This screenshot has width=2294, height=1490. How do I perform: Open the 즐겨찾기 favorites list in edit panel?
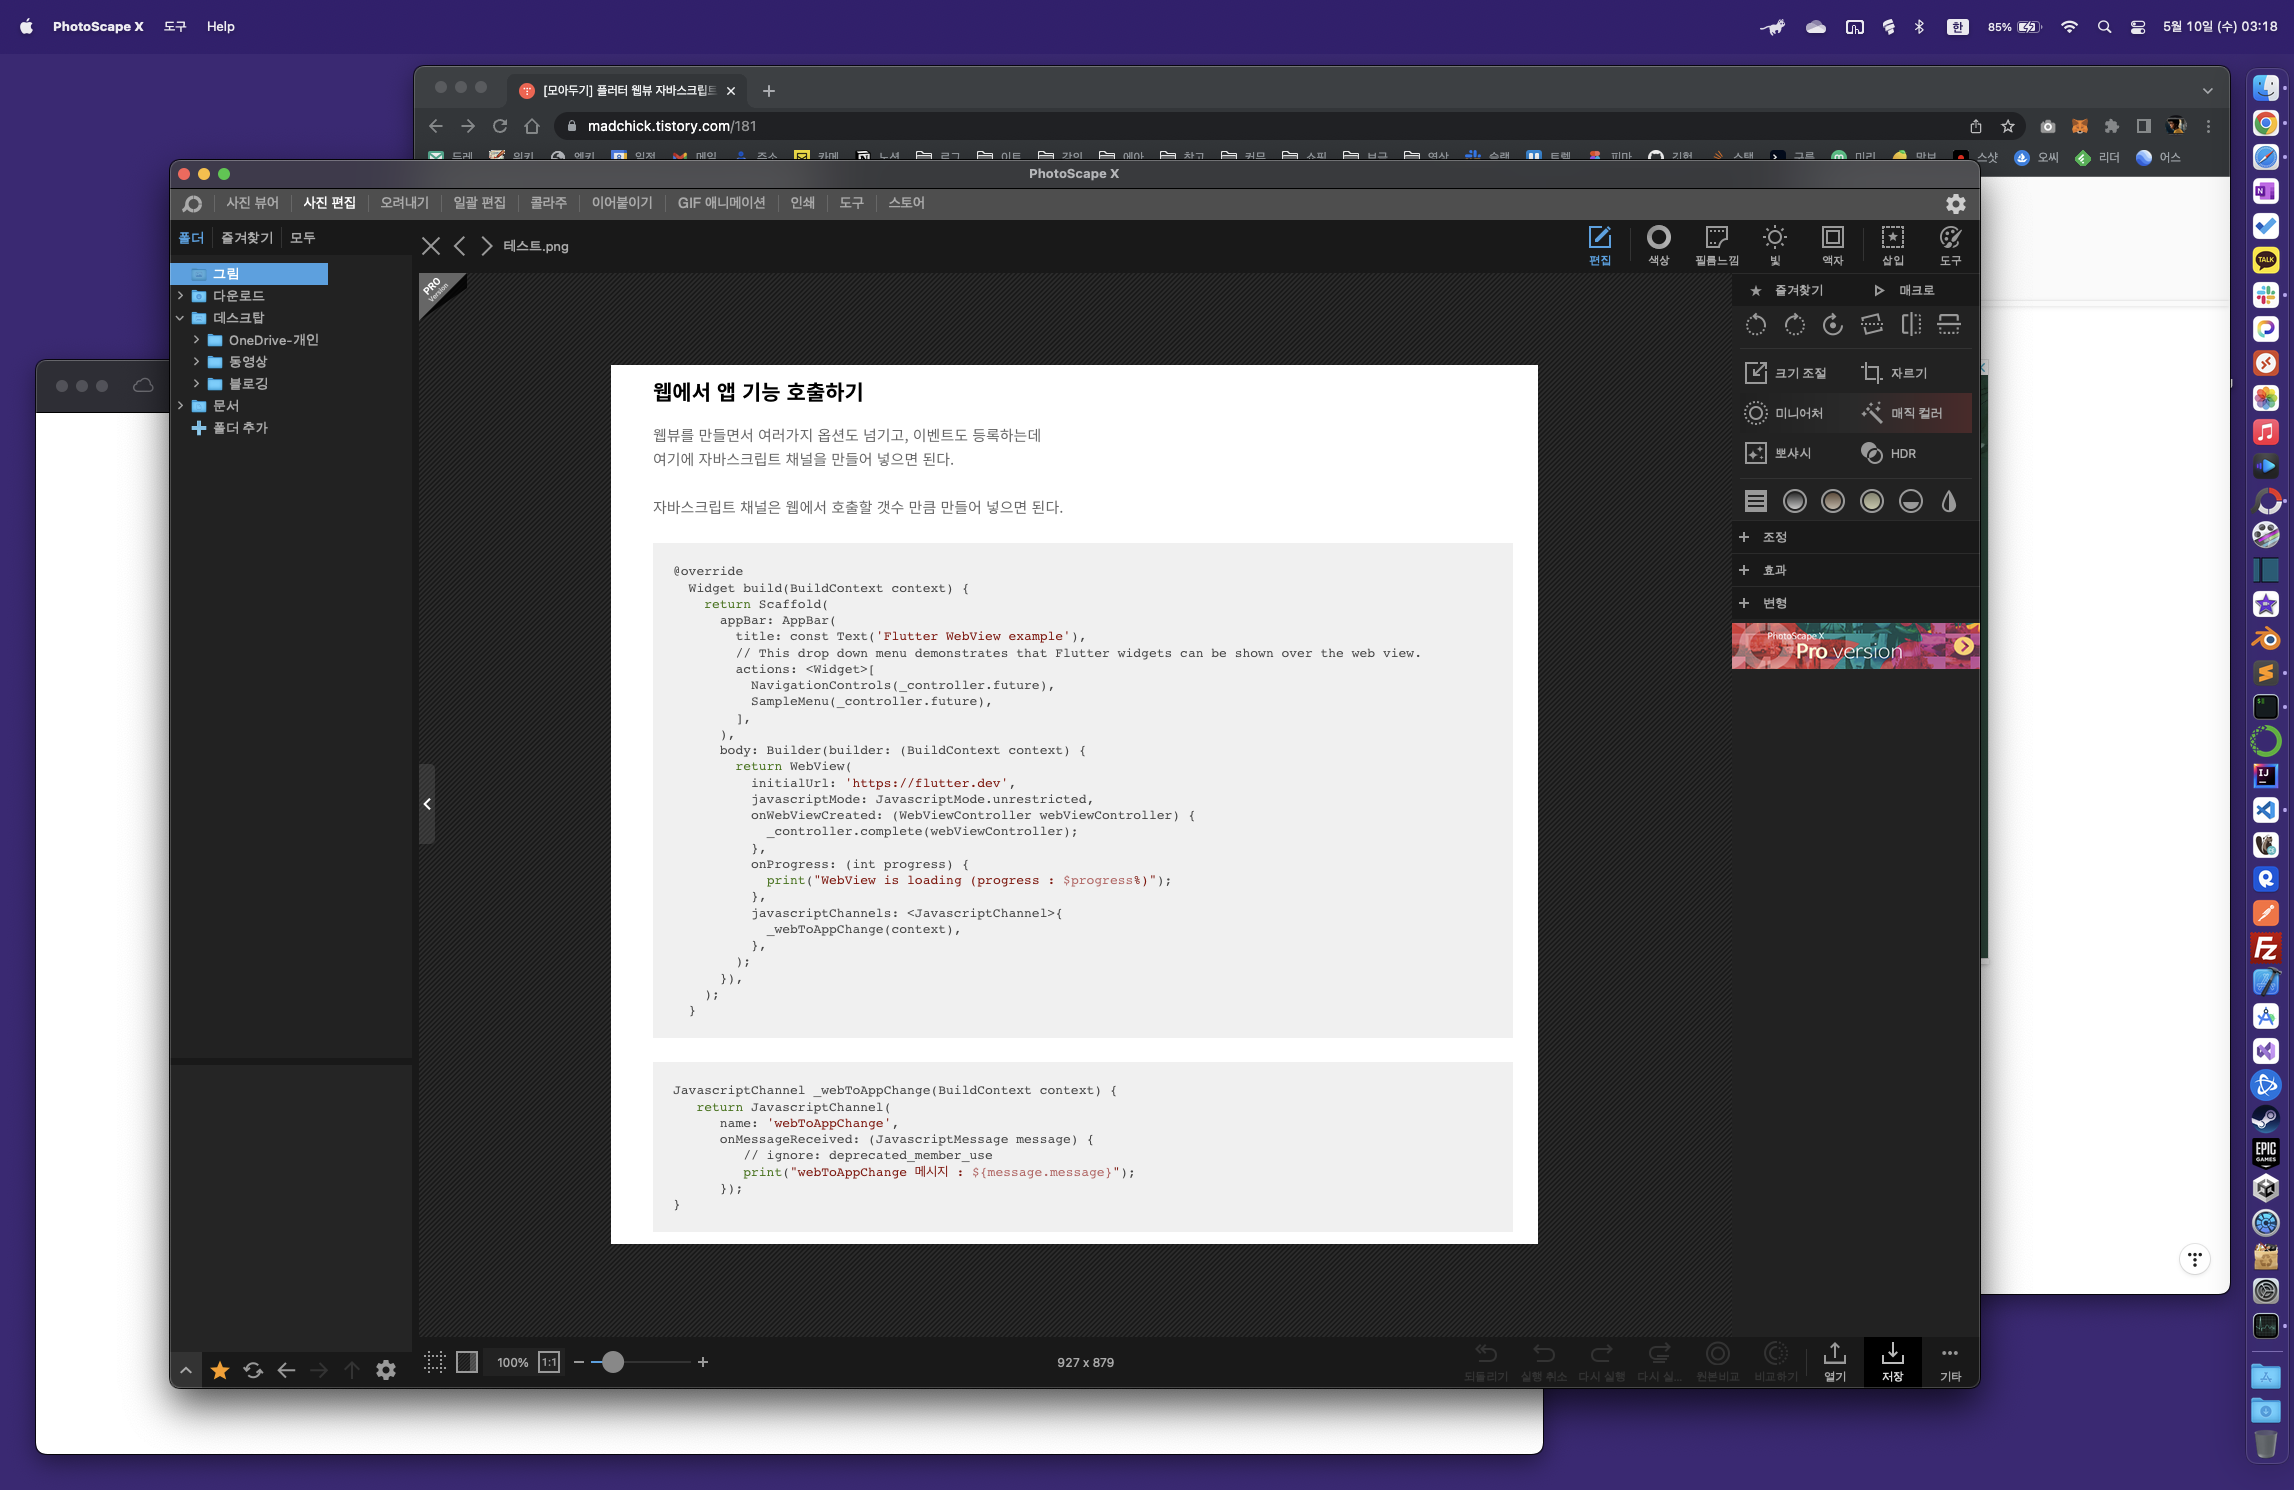click(x=1787, y=290)
